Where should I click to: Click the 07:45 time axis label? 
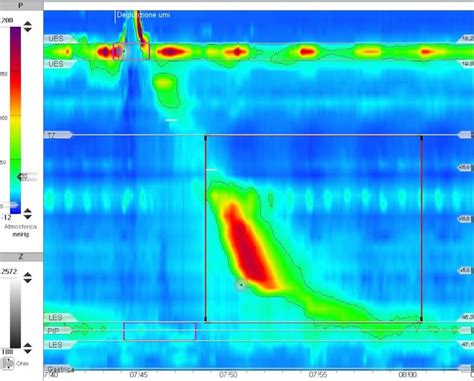pos(139,375)
